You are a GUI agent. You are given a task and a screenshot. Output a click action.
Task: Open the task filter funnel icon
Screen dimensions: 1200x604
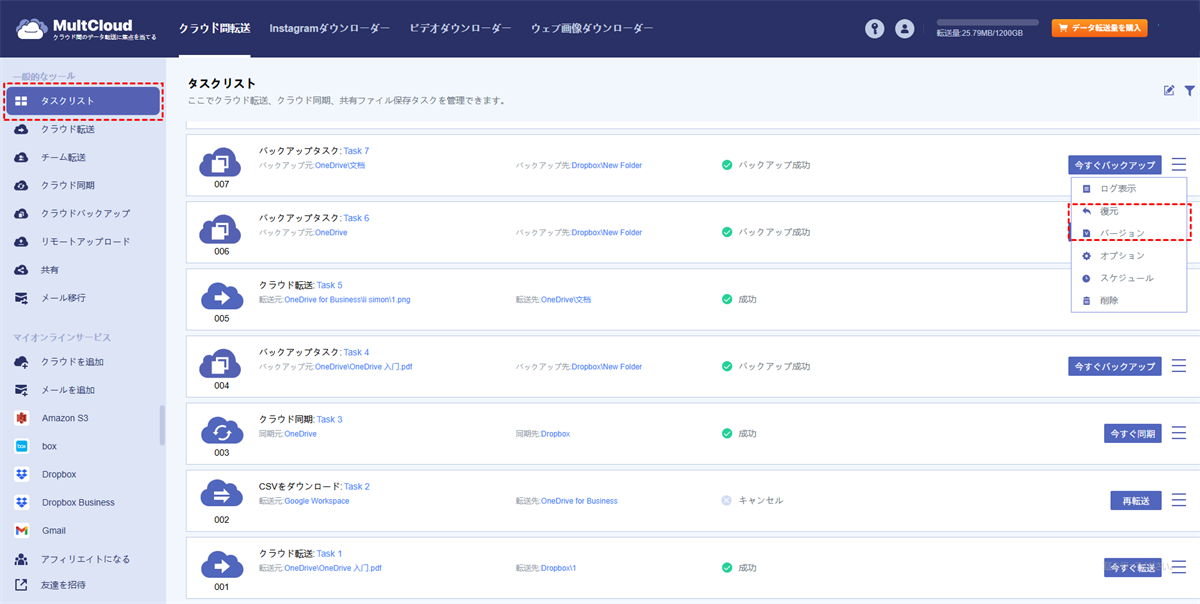click(1190, 91)
